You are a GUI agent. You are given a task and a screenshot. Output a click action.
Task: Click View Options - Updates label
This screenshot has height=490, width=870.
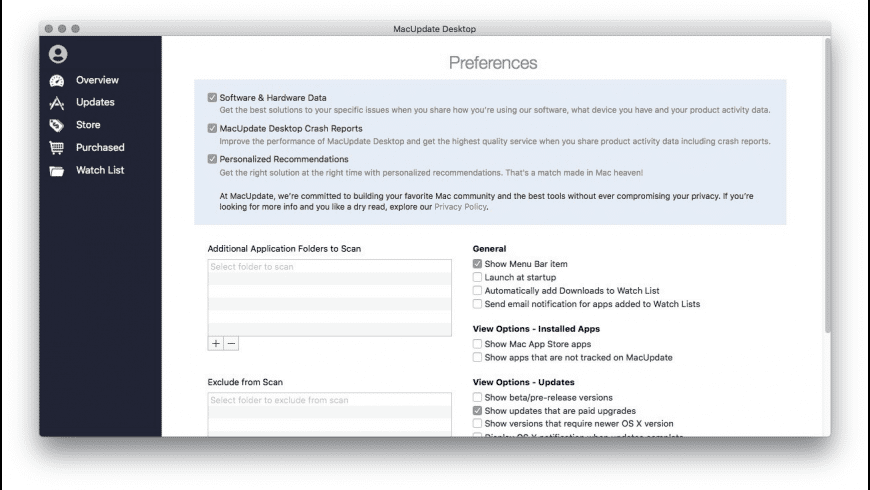pyautogui.click(x=523, y=382)
